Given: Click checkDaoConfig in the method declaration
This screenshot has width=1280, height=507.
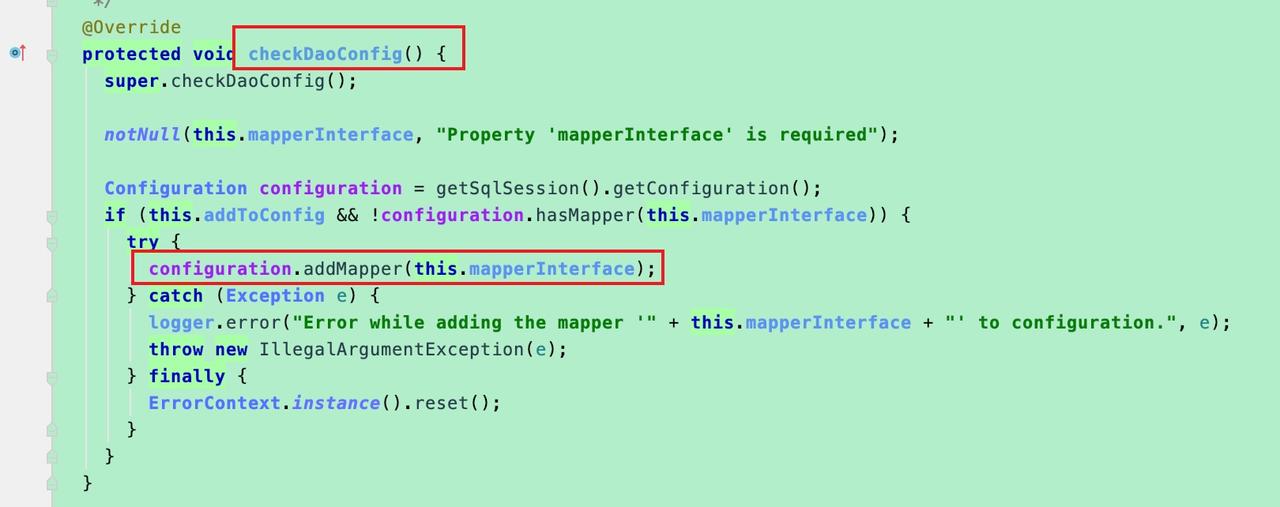Looking at the screenshot, I should click(325, 54).
